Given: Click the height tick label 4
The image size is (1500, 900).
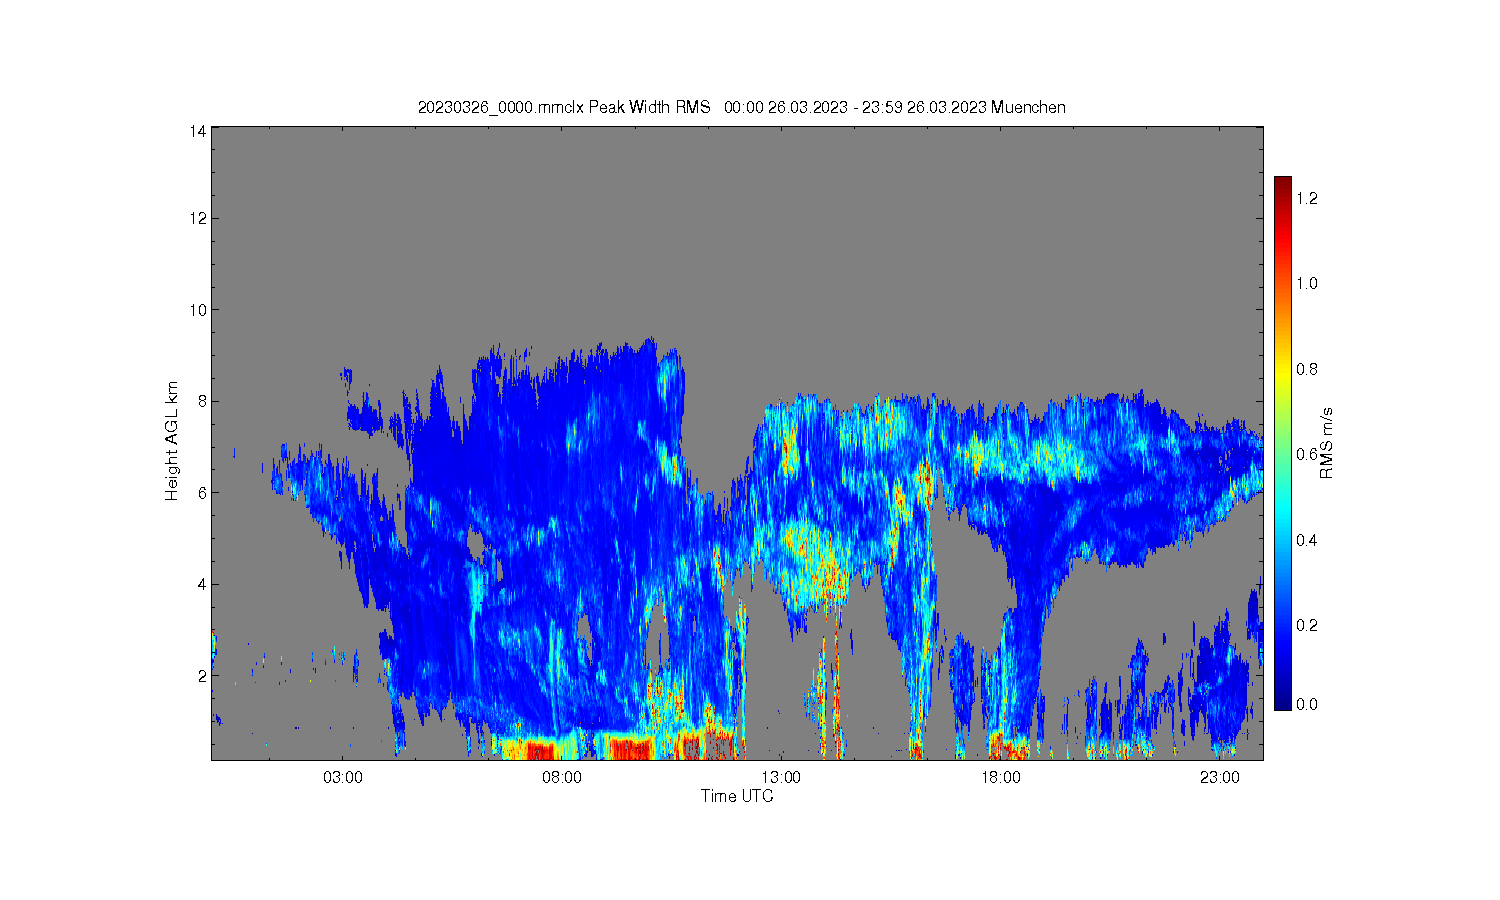Looking at the screenshot, I should pyautogui.click(x=203, y=584).
